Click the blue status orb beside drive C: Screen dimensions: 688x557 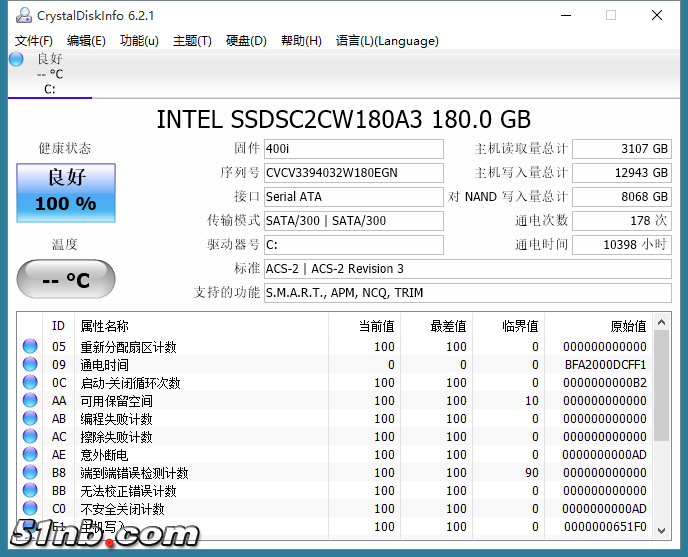(x=16, y=59)
